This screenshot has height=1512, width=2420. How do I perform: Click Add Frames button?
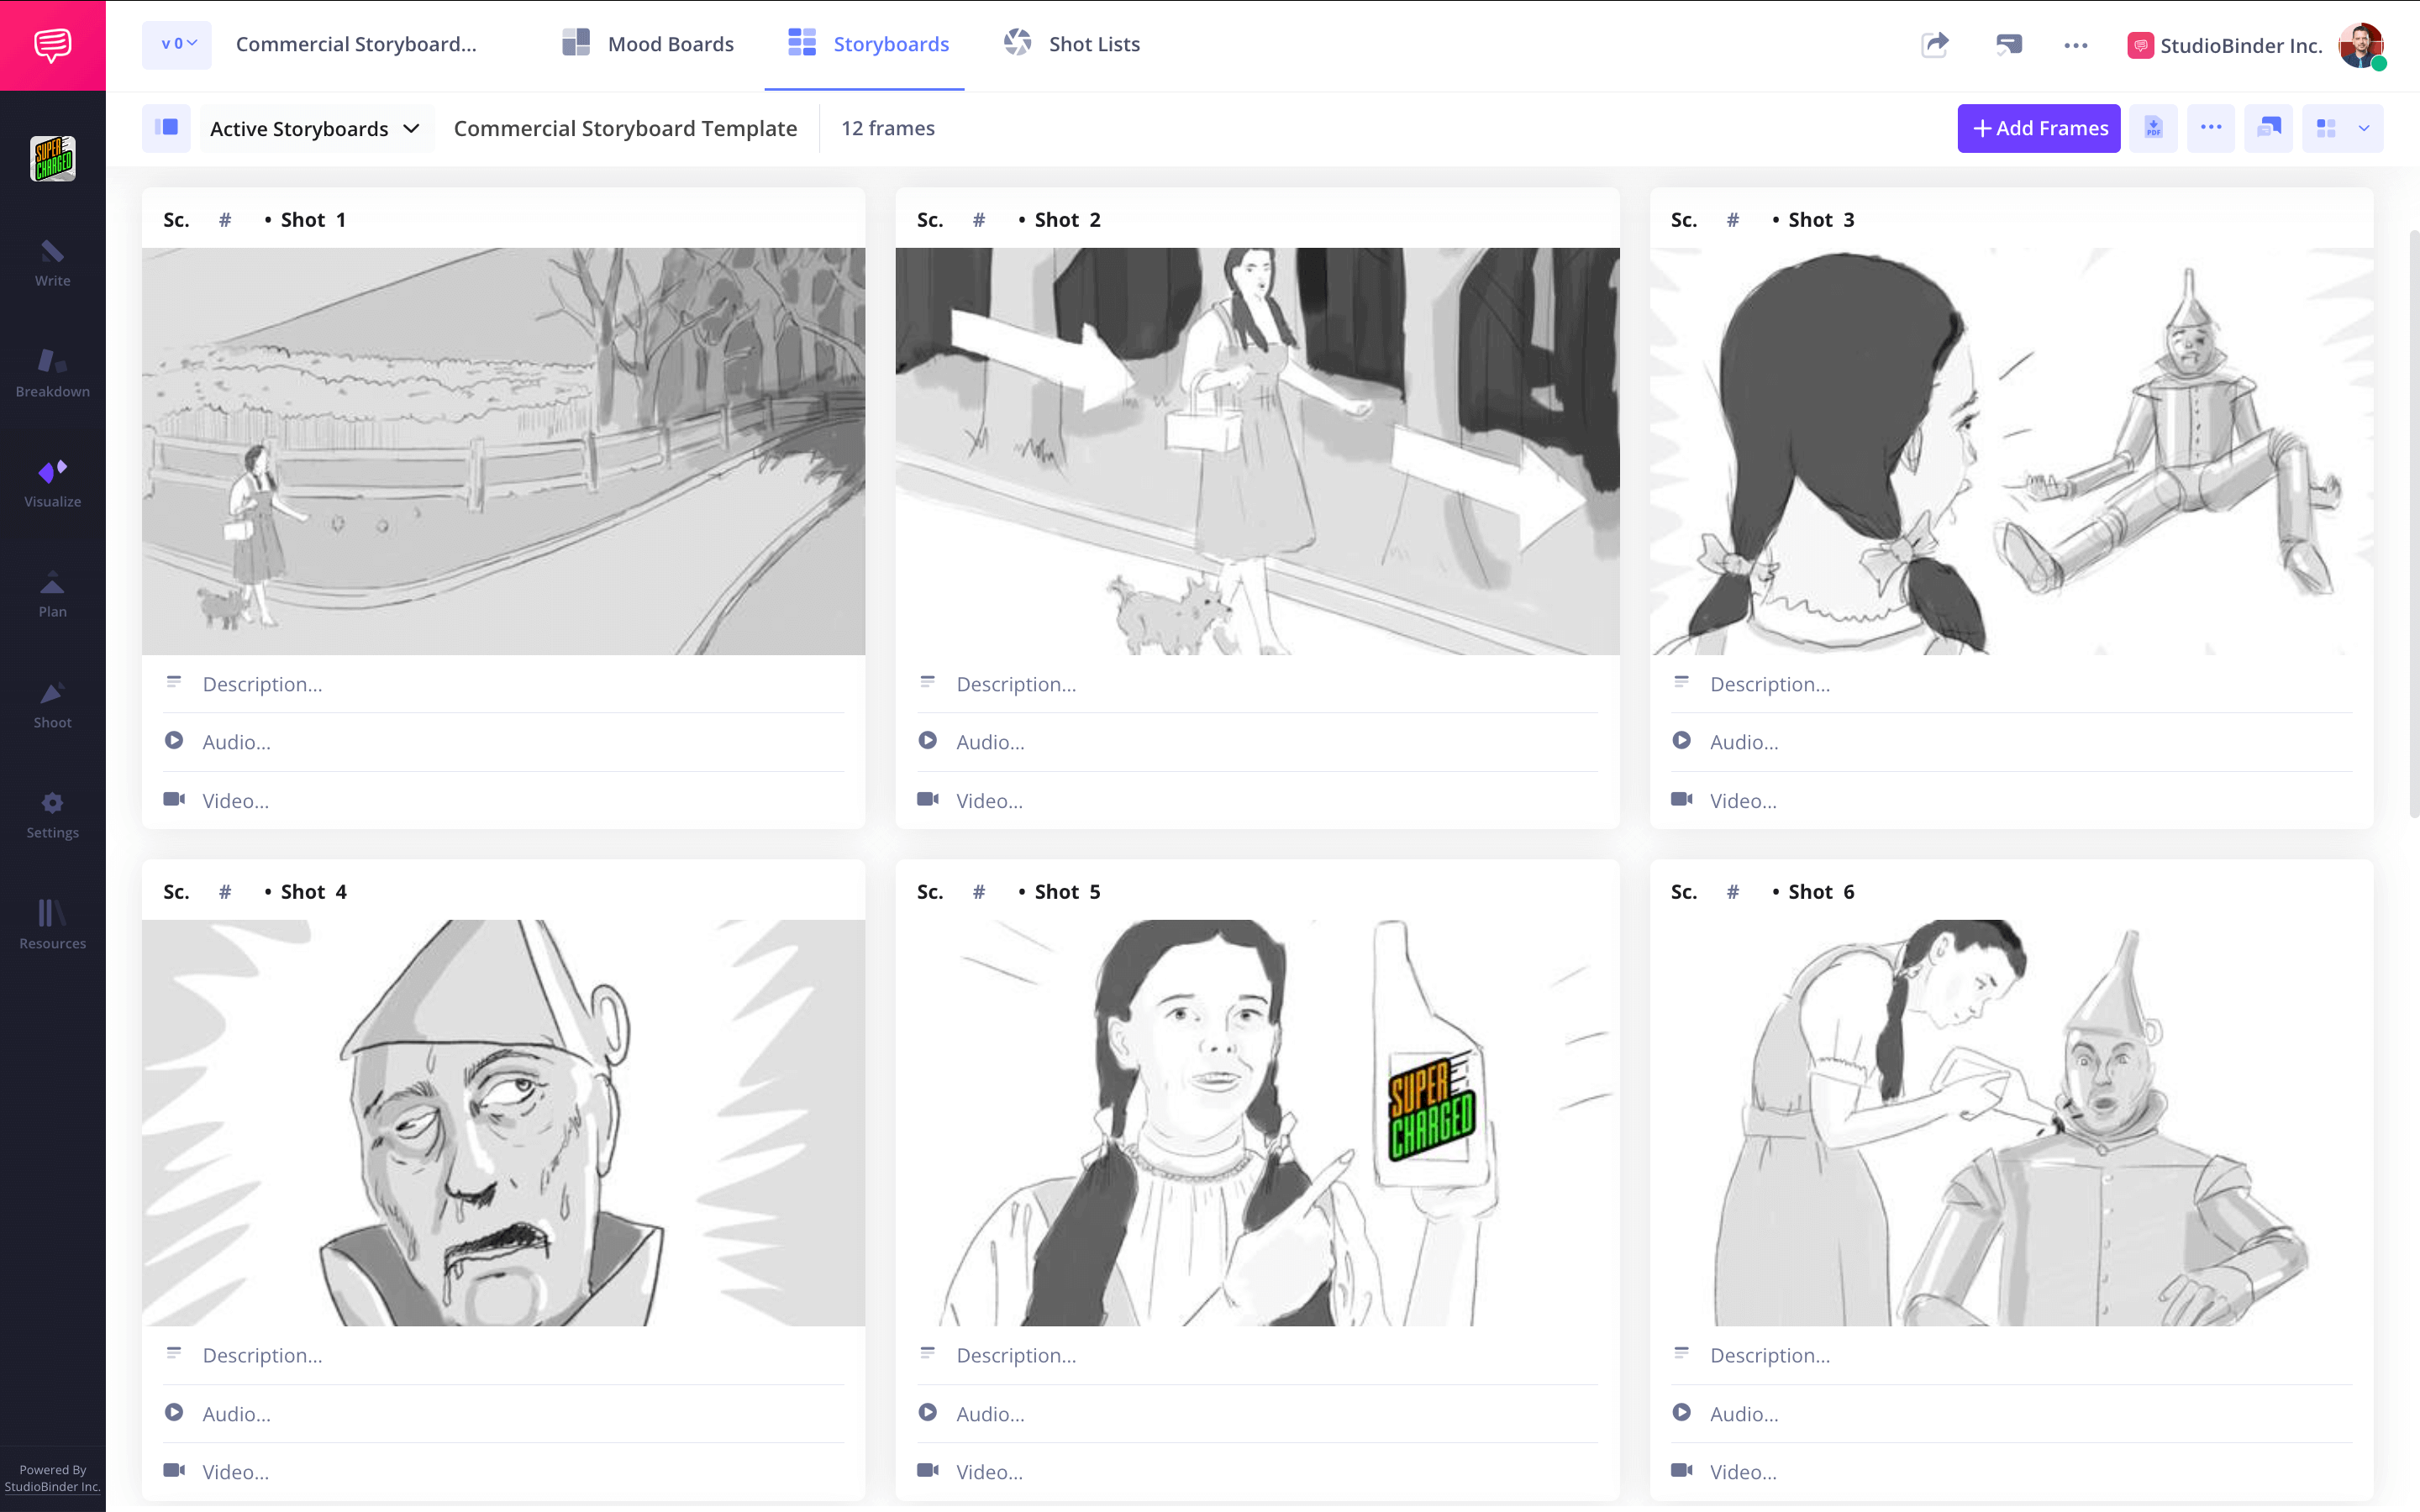point(2039,127)
